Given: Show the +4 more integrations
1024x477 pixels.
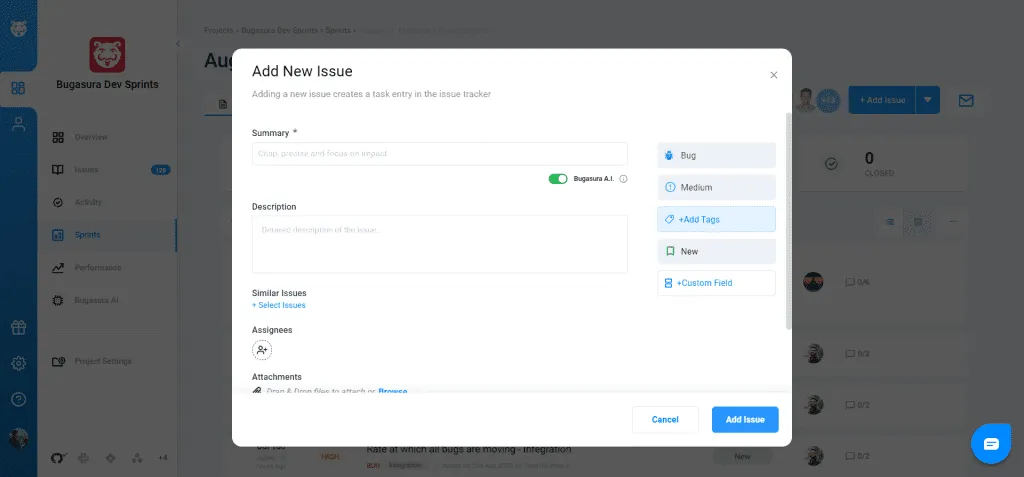Looking at the screenshot, I should (163, 458).
